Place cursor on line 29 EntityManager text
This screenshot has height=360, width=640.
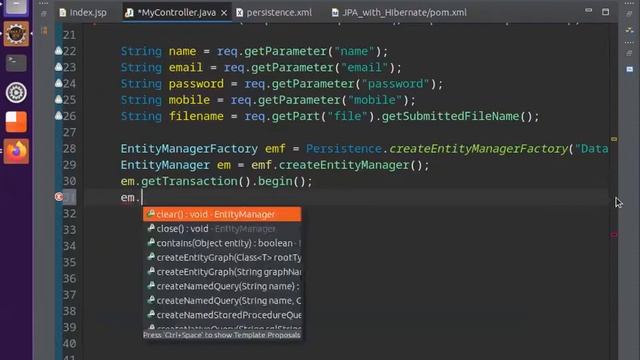165,165
